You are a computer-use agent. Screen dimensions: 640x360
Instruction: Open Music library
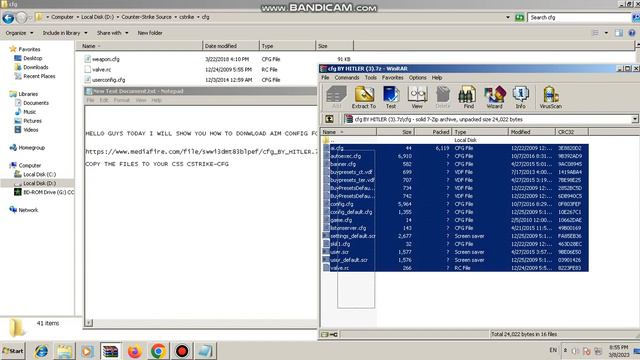pyautogui.click(x=29, y=112)
